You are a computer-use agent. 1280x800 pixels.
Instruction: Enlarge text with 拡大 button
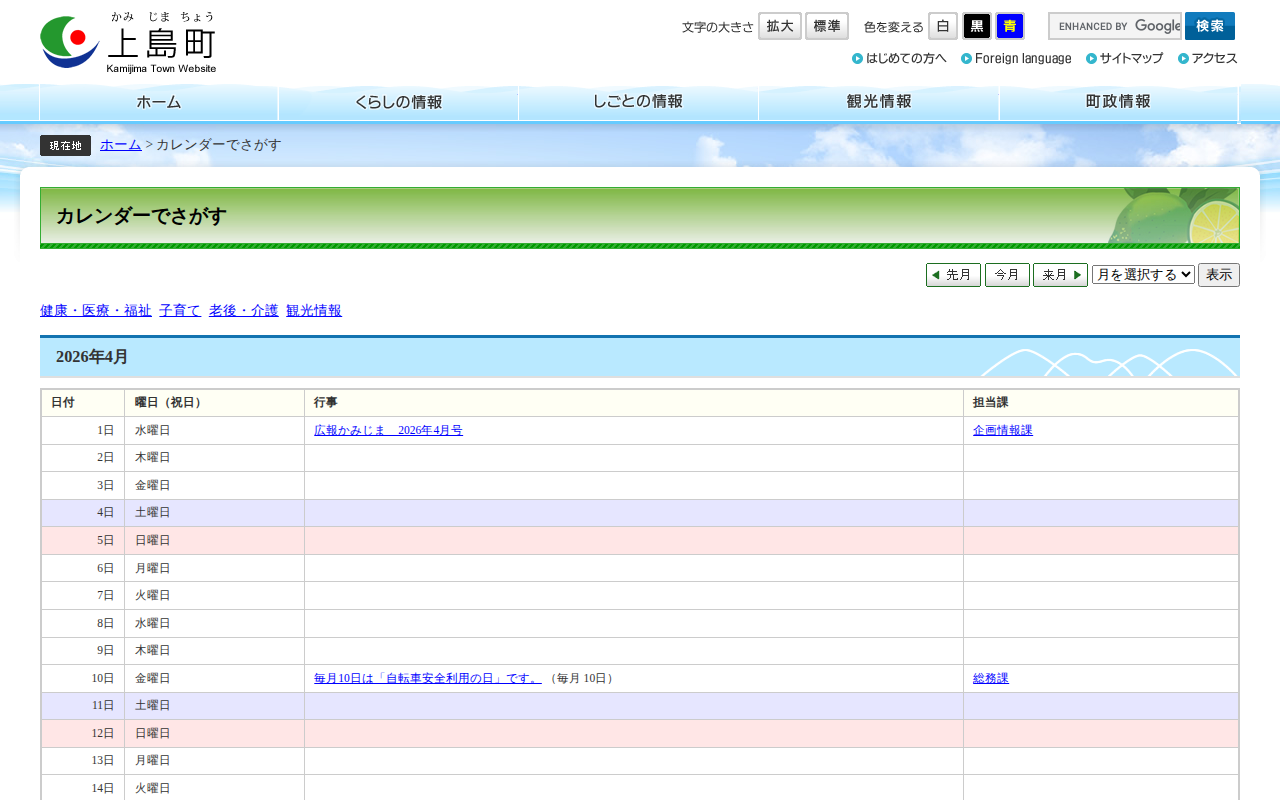click(x=780, y=26)
